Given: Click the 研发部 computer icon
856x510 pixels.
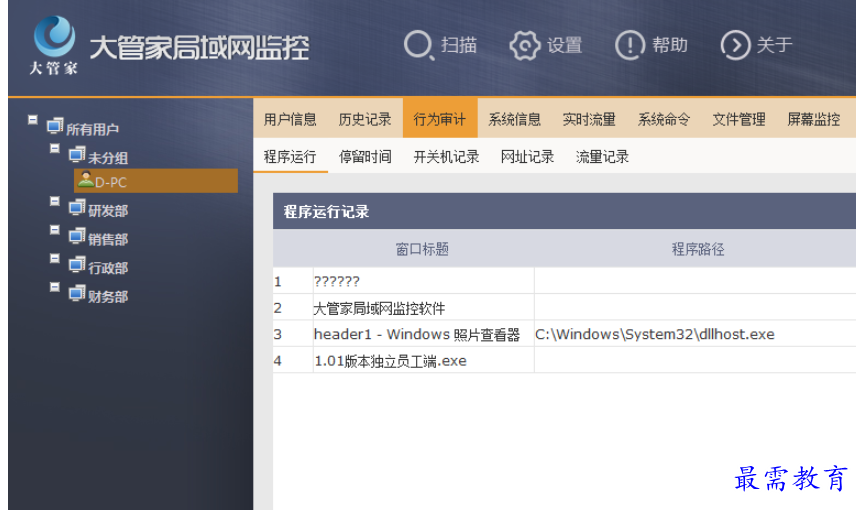Looking at the screenshot, I should click(77, 207).
